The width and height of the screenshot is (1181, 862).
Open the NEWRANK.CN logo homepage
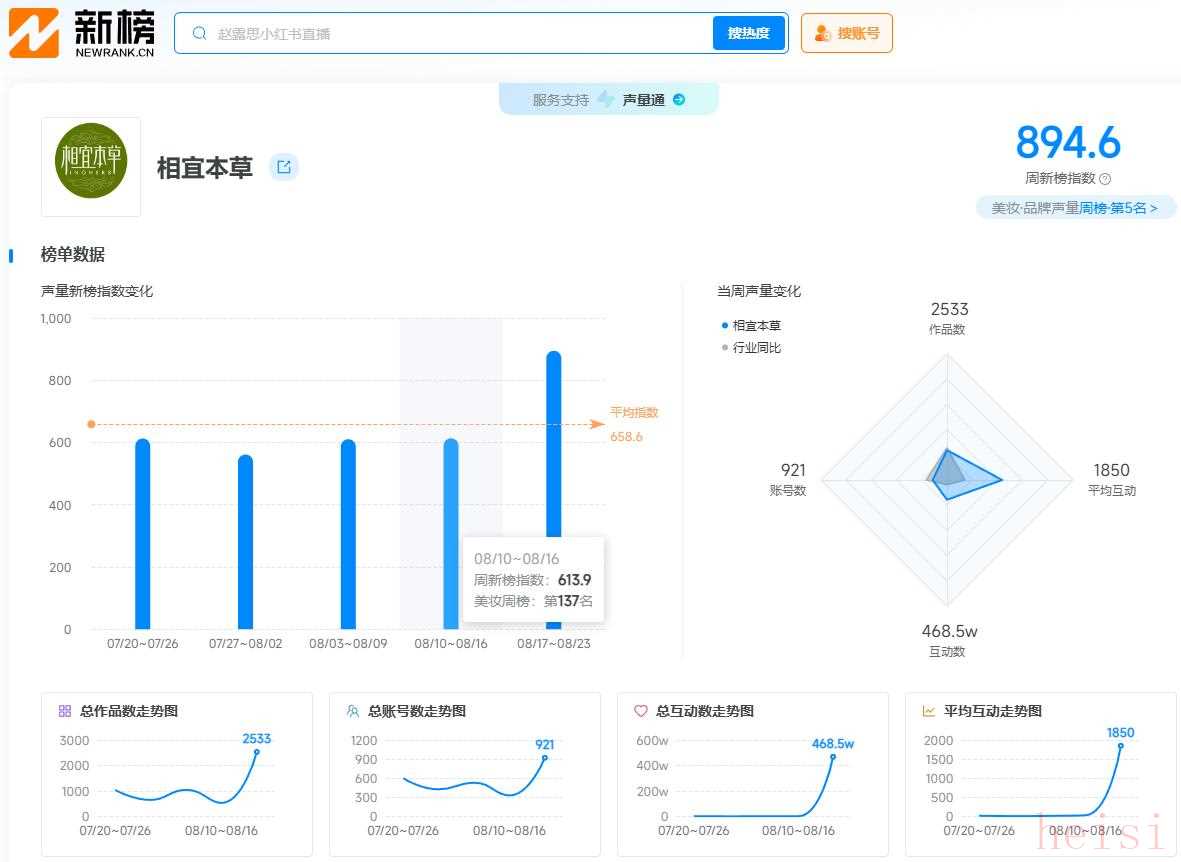[x=82, y=33]
